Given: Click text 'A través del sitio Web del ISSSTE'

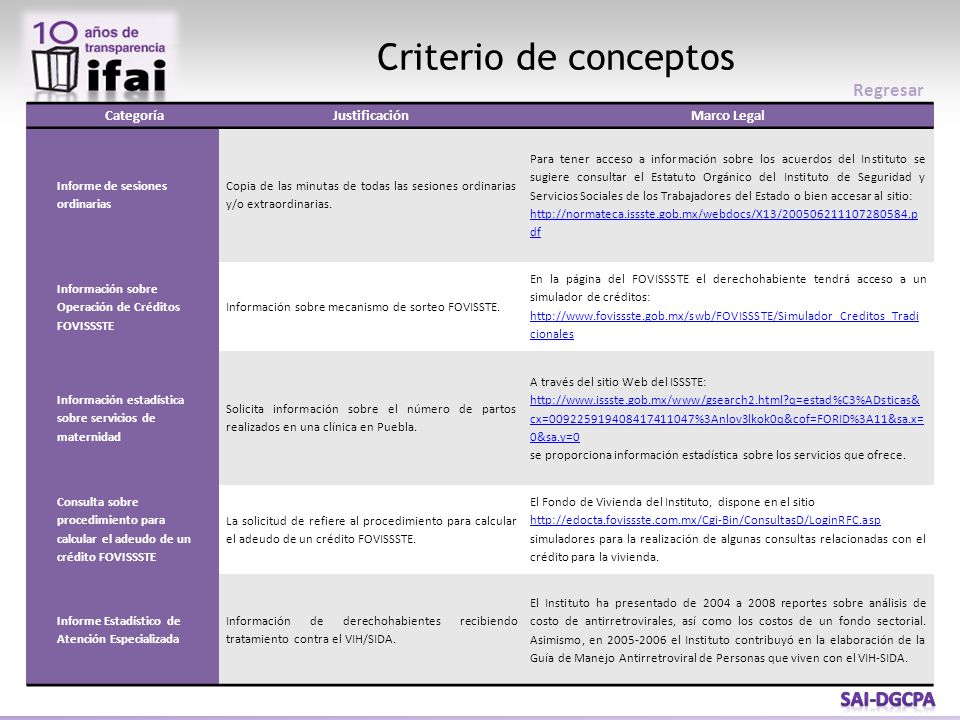Looking at the screenshot, I should click(x=618, y=381).
